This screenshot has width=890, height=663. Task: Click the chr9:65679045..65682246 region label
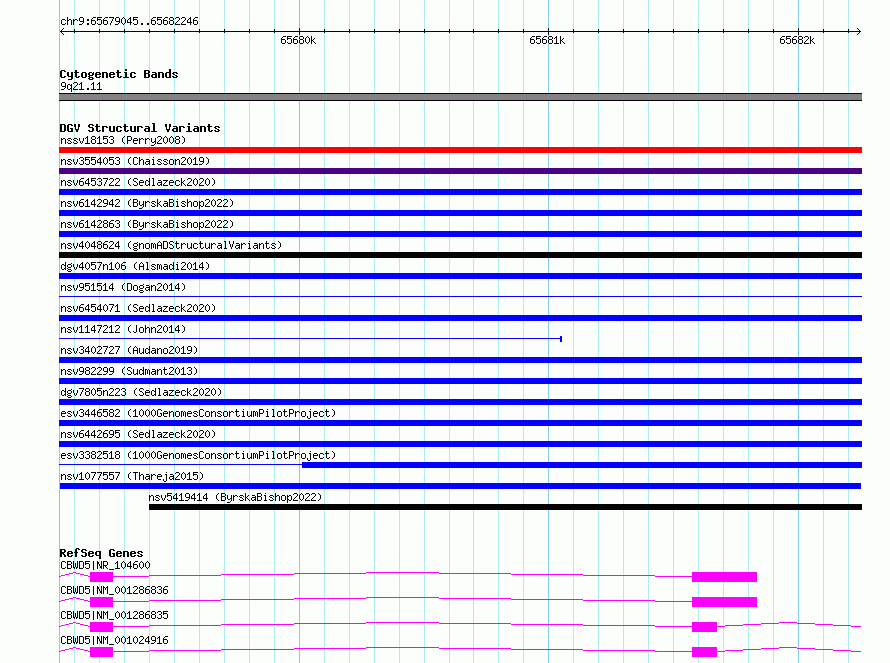(129, 21)
